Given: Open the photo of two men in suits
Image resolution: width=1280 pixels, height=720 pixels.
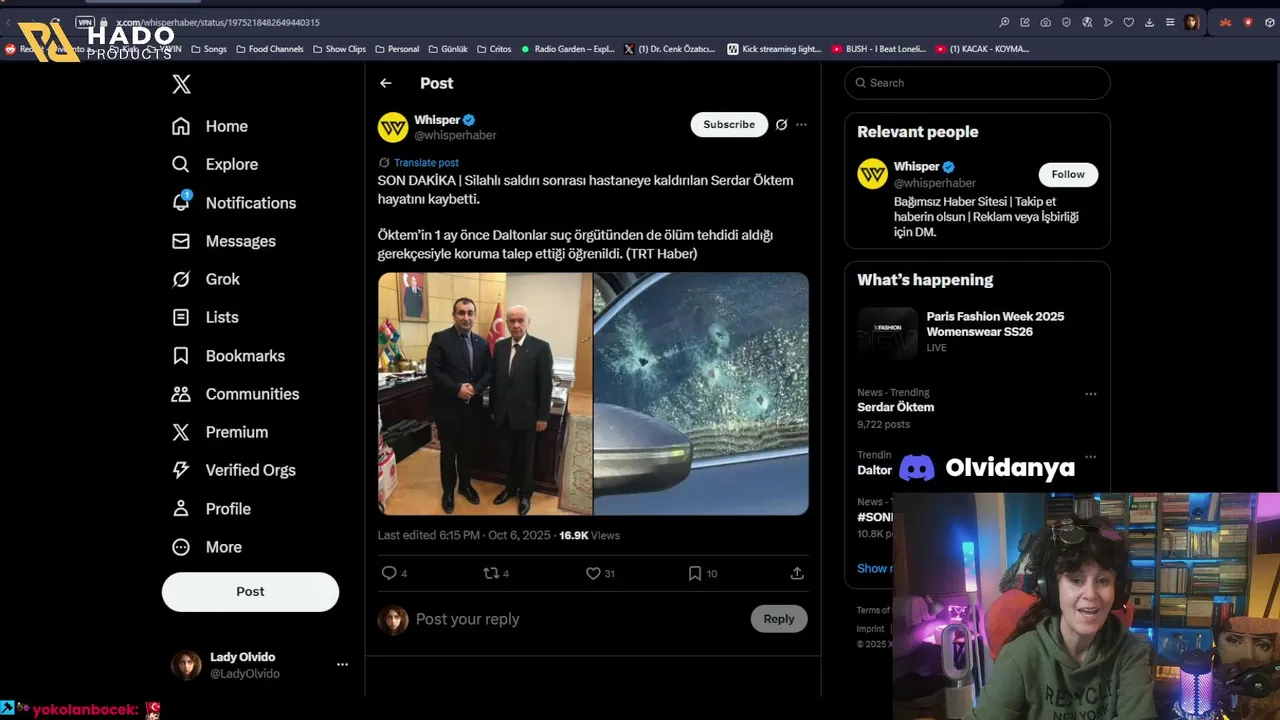Looking at the screenshot, I should [485, 394].
